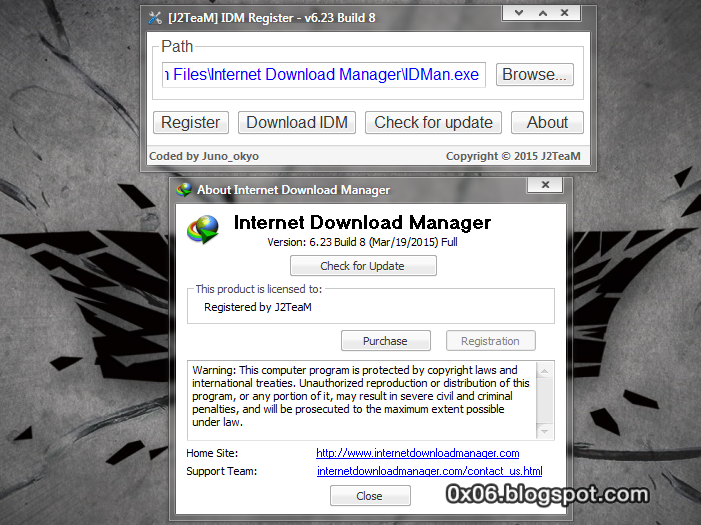Click Check for Update in About dialog
Viewport: 701px width, 525px height.
pyautogui.click(x=363, y=266)
